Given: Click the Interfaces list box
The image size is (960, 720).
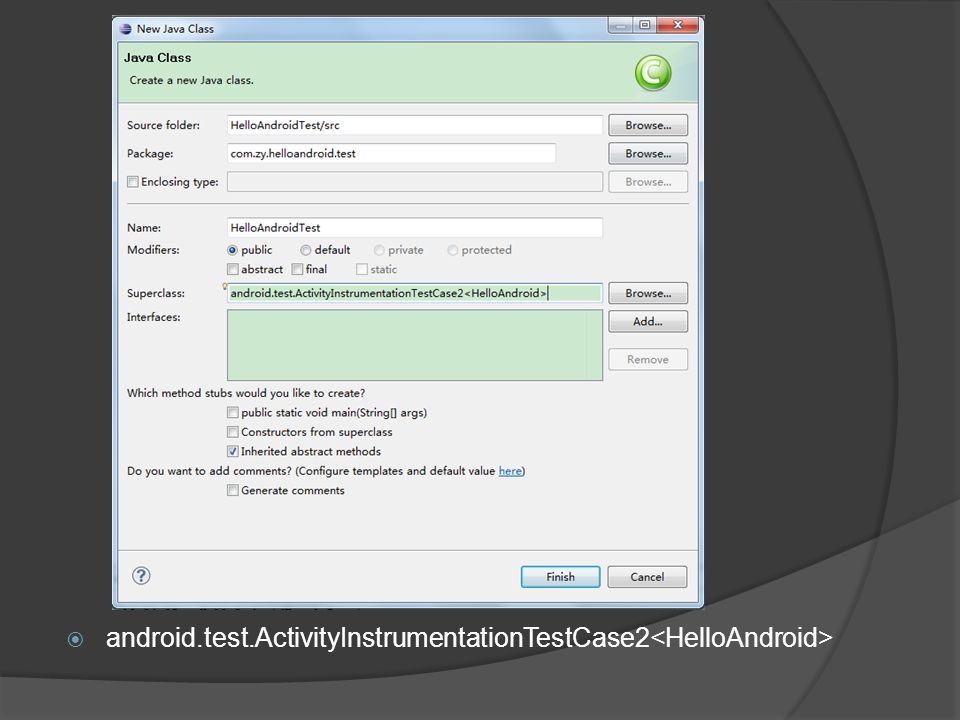Looking at the screenshot, I should [x=414, y=345].
